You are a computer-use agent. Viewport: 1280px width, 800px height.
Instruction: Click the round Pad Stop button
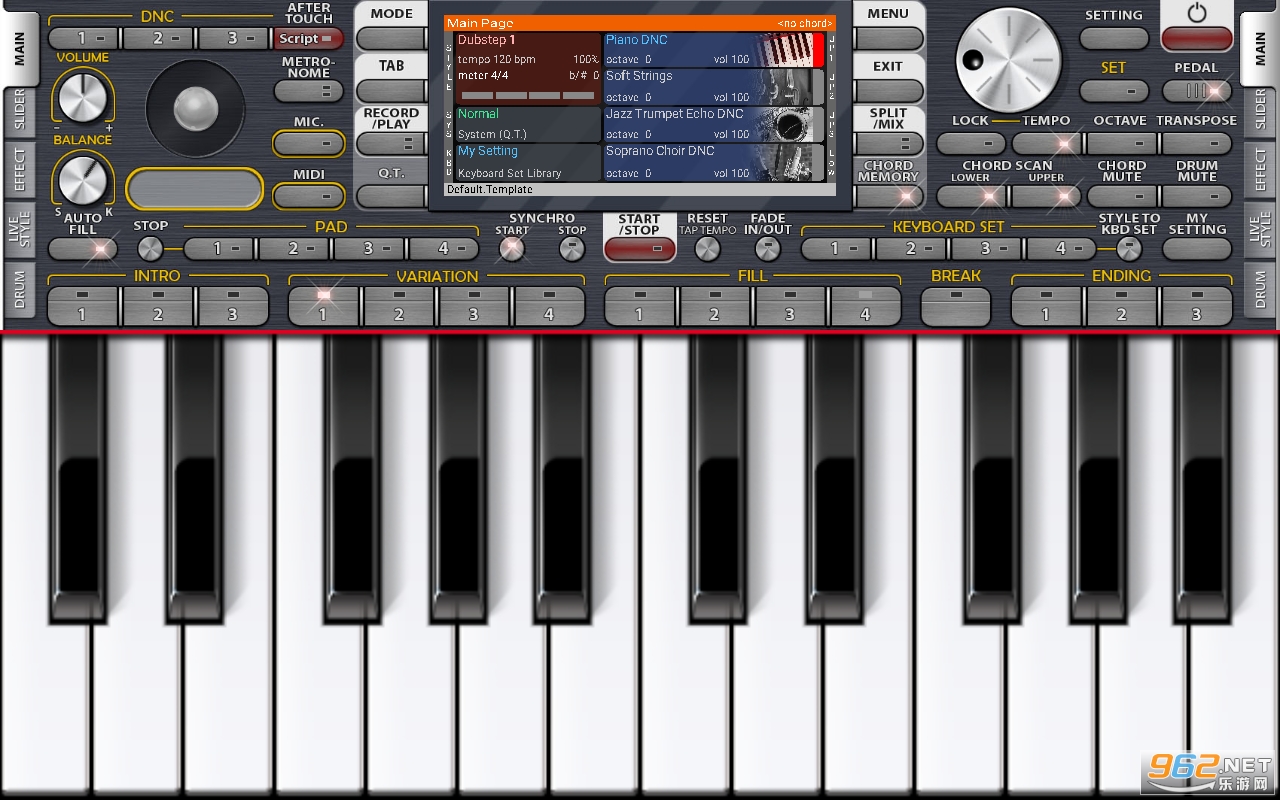click(x=150, y=247)
